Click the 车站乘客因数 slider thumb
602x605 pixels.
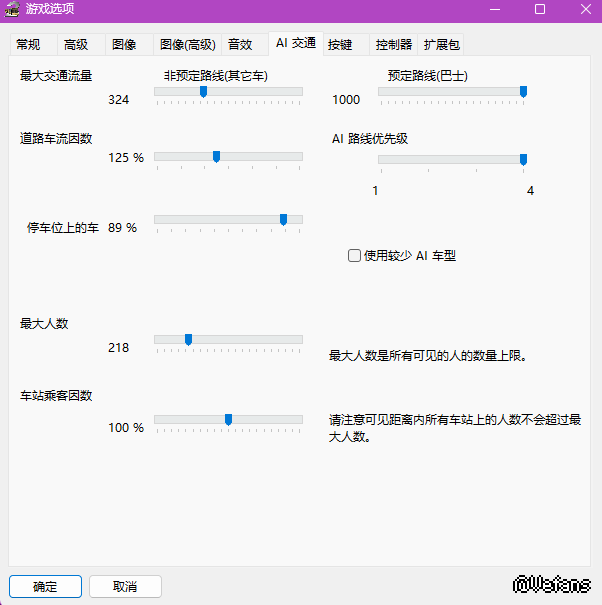[x=228, y=419]
